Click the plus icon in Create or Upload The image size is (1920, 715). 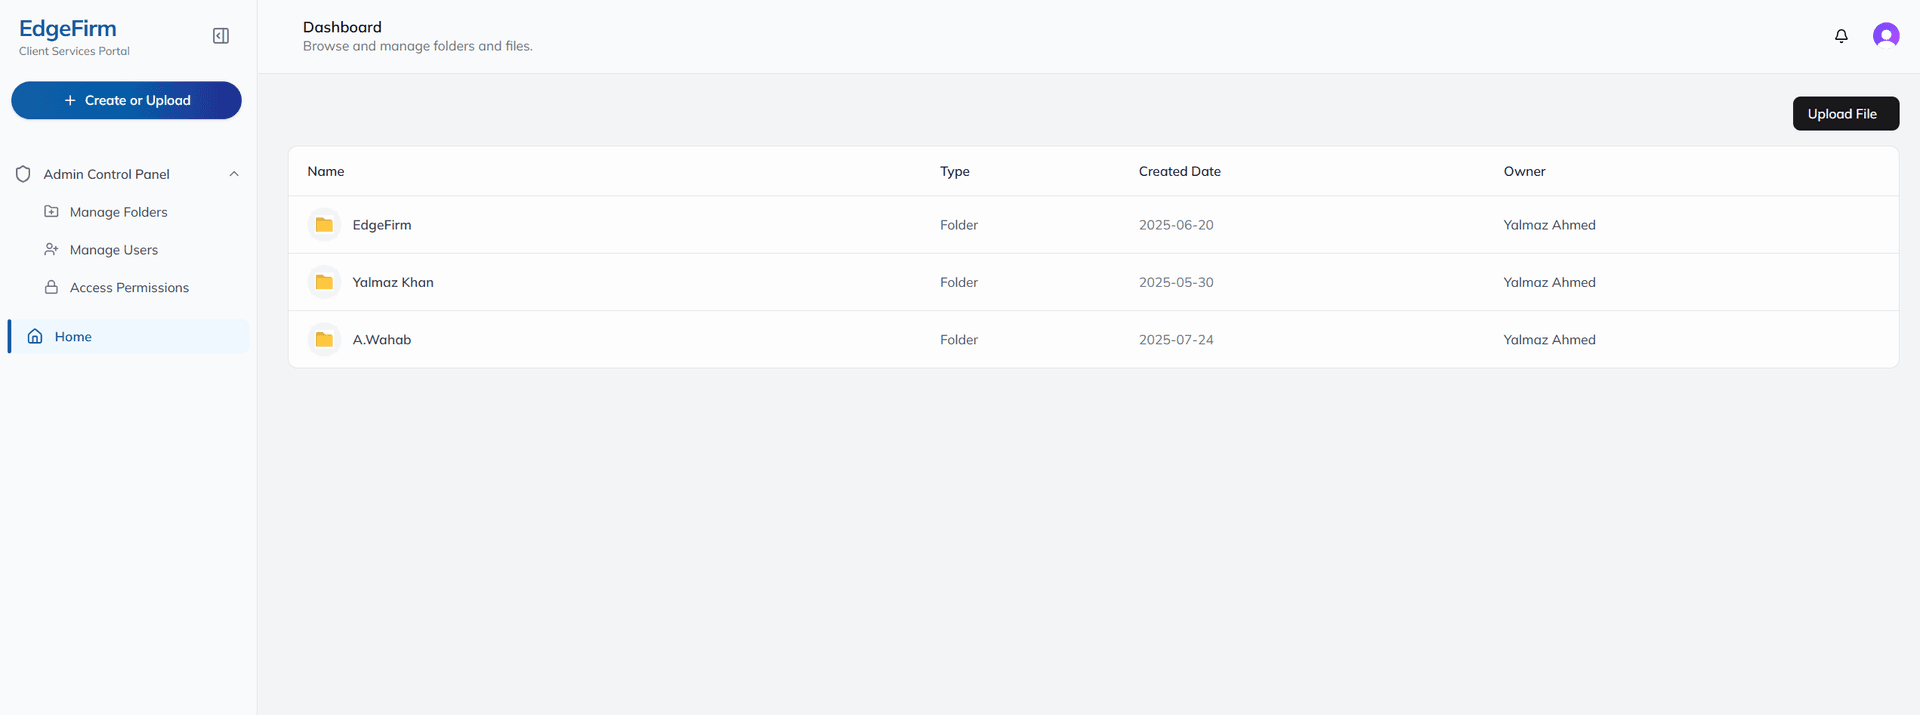tap(70, 100)
